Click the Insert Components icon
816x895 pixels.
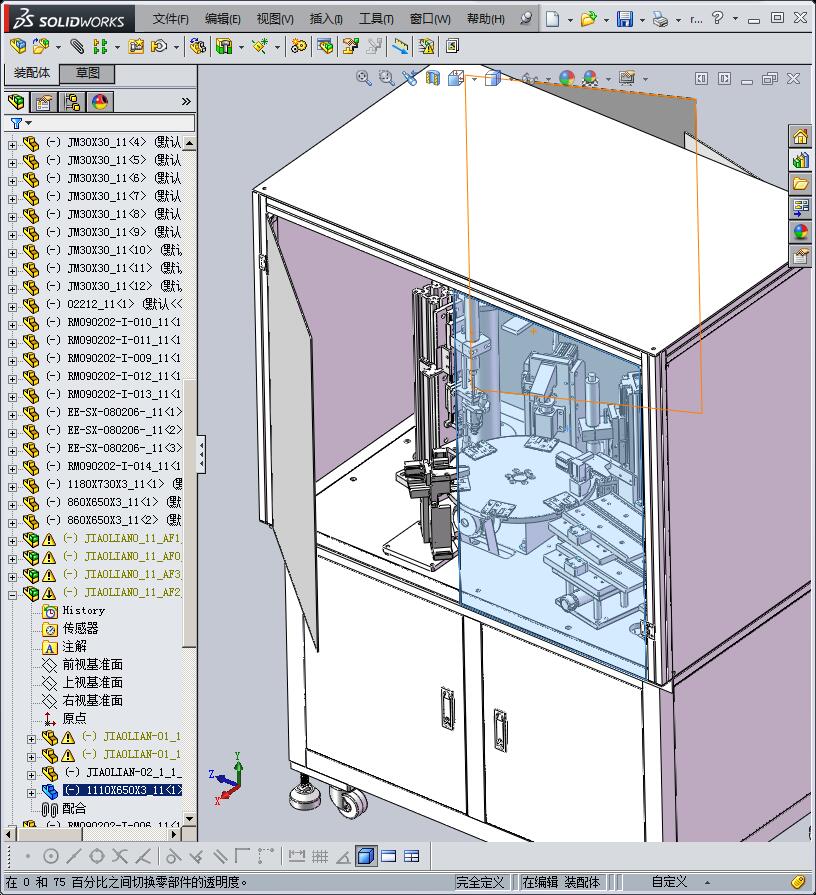click(x=41, y=46)
